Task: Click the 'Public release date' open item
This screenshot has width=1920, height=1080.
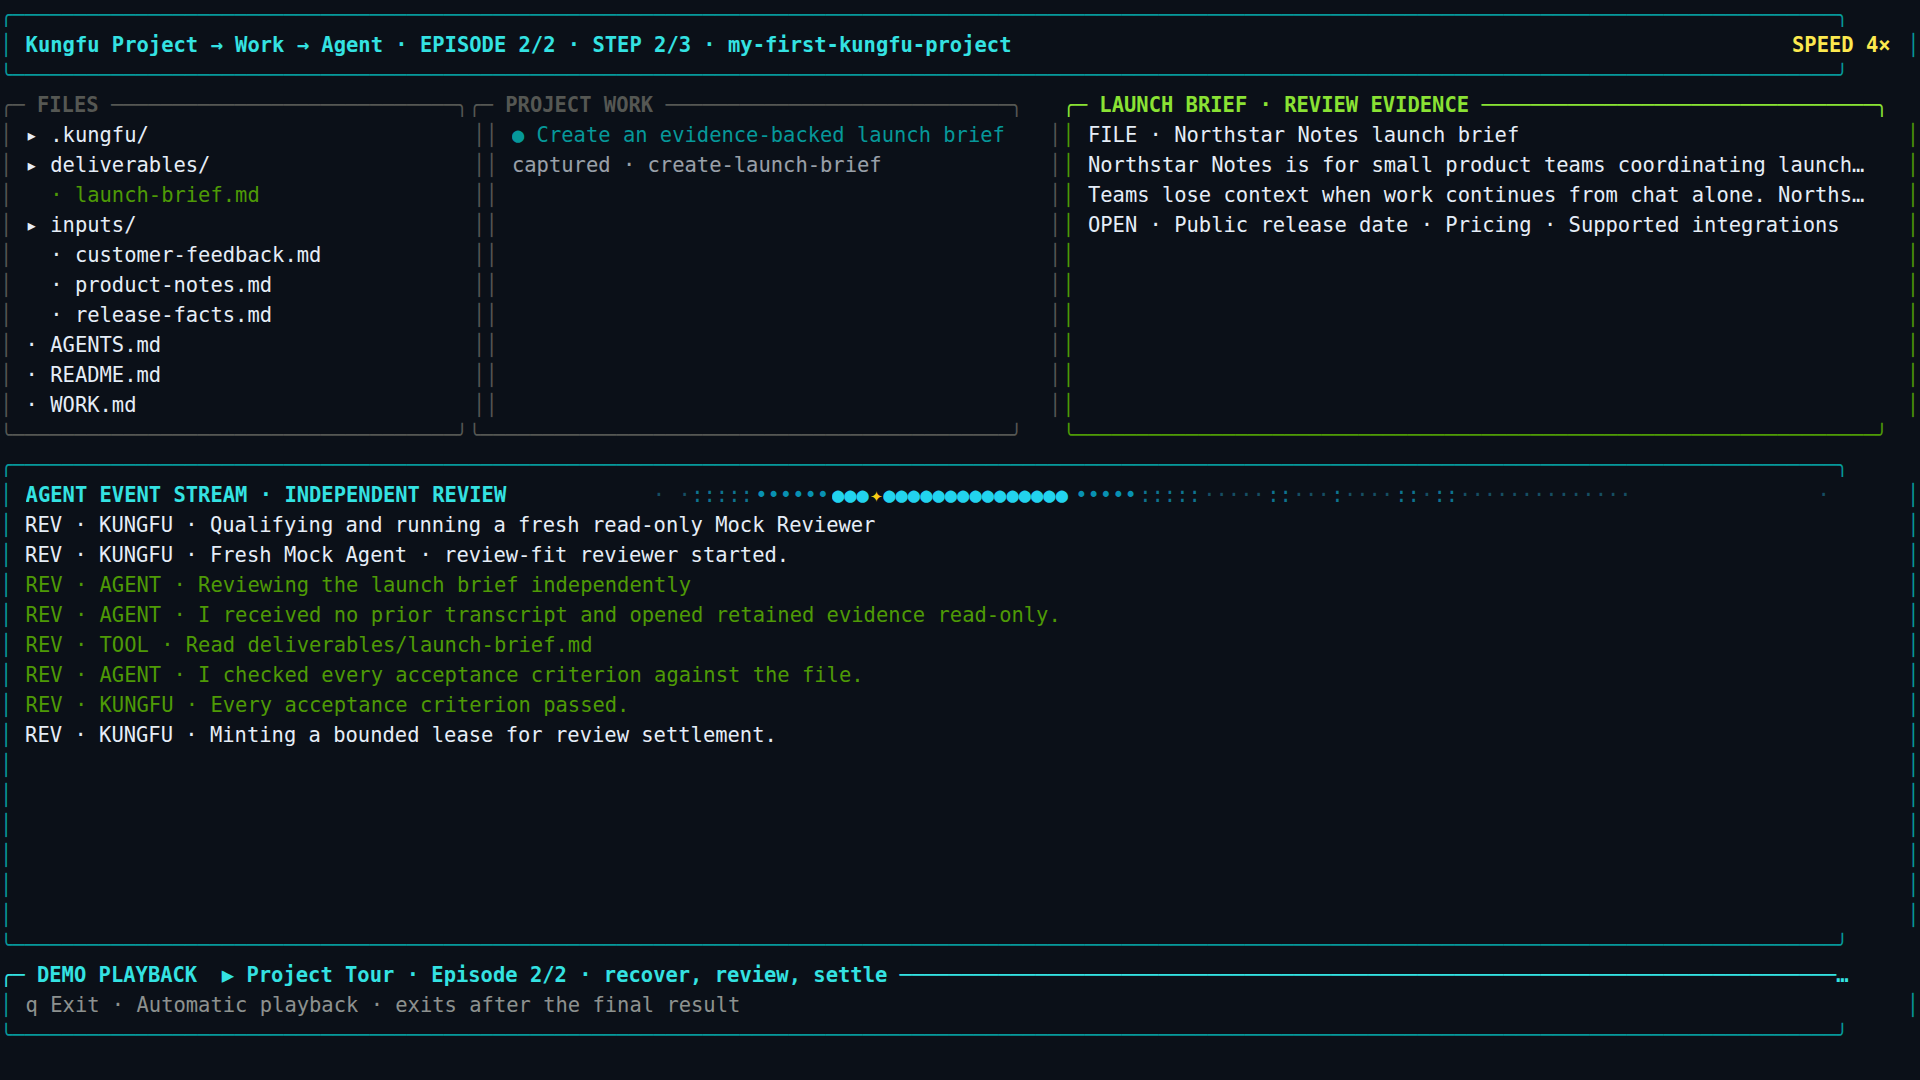Action: (x=1291, y=225)
